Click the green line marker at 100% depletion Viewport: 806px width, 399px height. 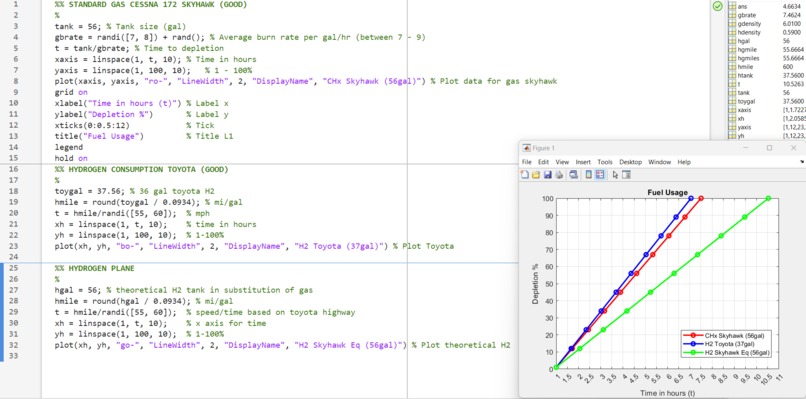tap(768, 198)
